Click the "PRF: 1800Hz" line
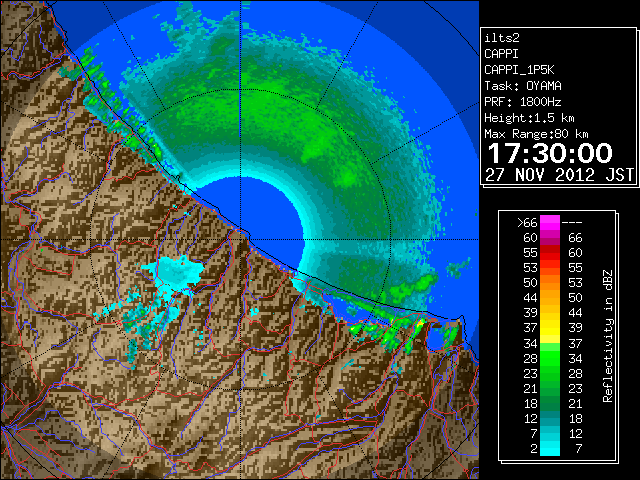 (x=523, y=102)
